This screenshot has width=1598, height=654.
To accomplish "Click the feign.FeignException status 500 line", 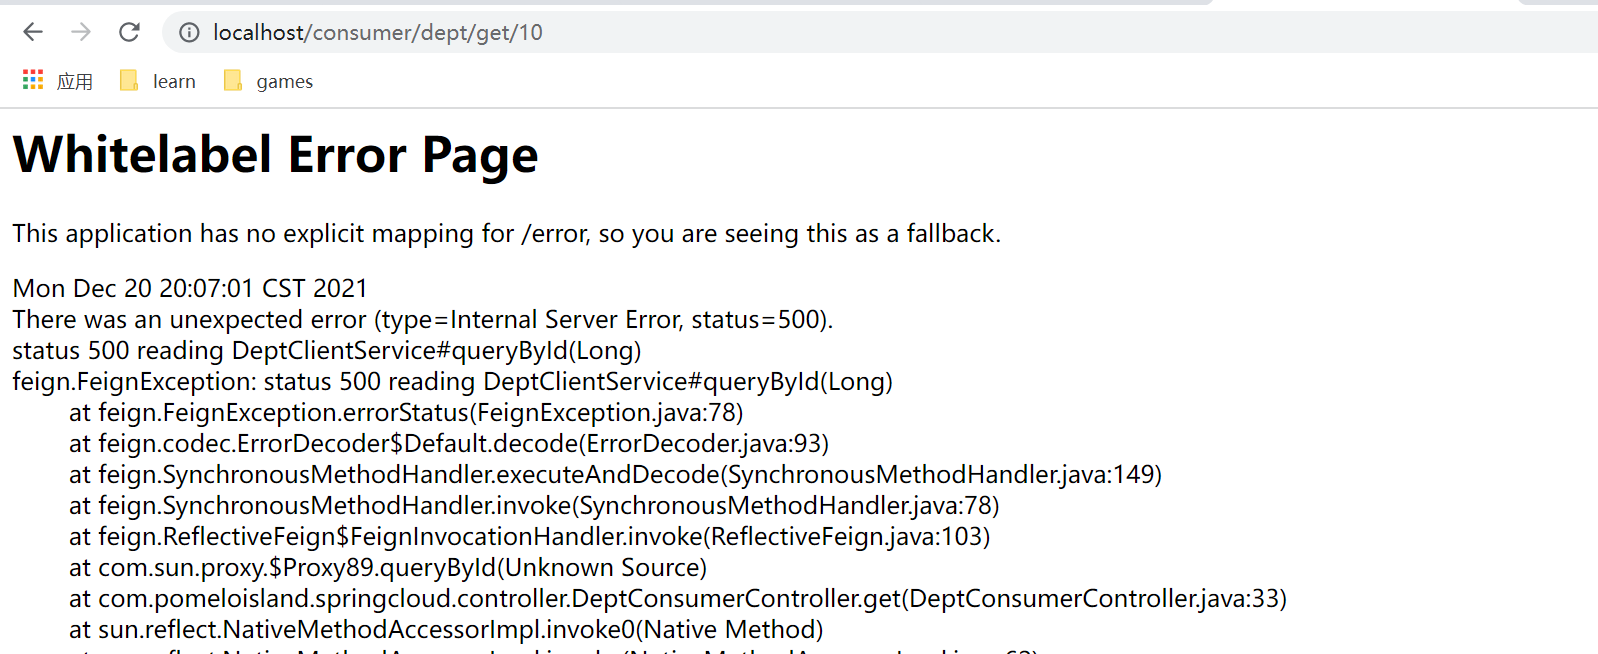I will click(452, 382).
